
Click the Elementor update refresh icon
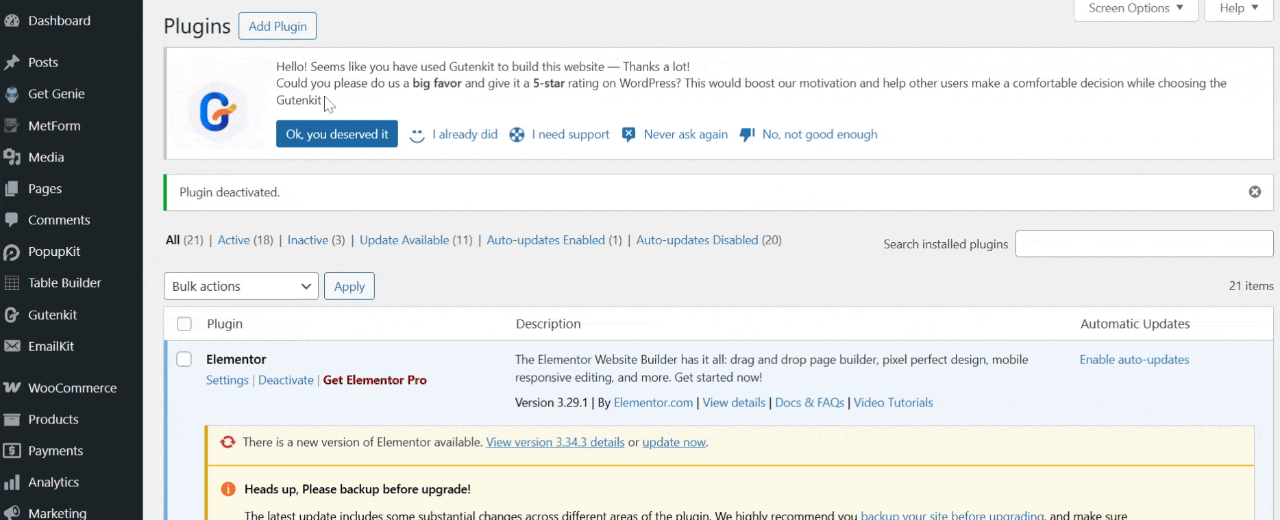point(228,442)
